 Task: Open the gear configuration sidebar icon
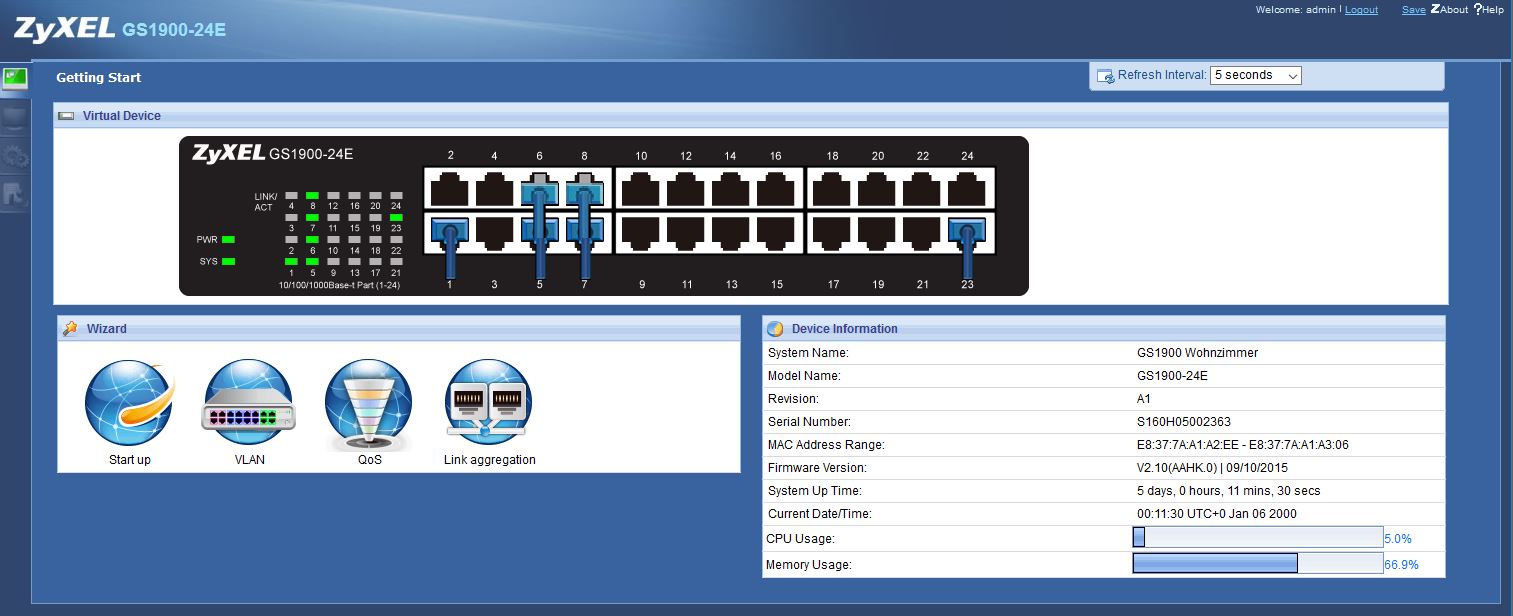point(15,157)
